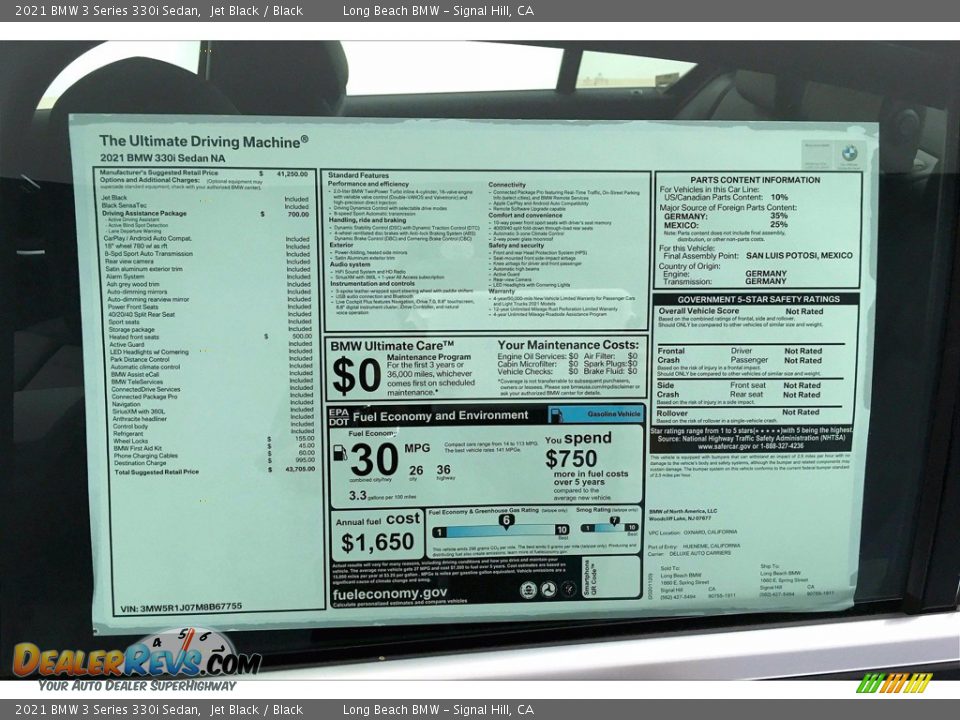Click the VIN 3MW5R1J07M8B67755
The image size is (960, 720).
(x=181, y=607)
